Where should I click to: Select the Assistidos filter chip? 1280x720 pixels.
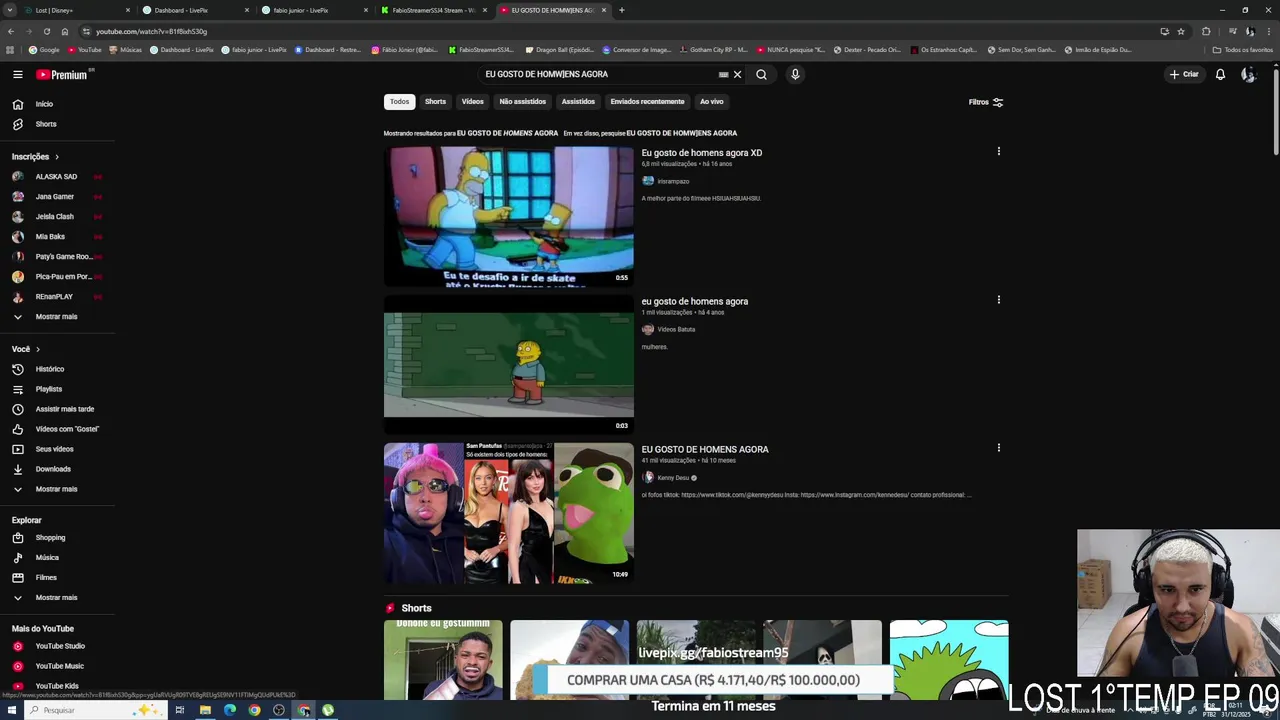[578, 102]
